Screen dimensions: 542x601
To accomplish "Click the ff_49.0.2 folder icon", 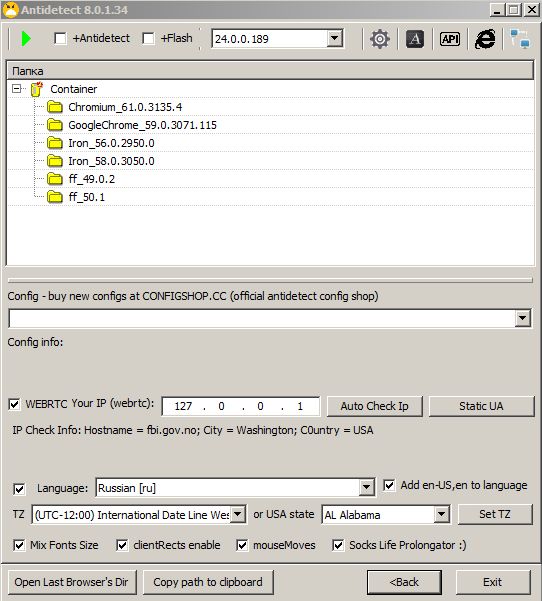I will click(x=55, y=179).
